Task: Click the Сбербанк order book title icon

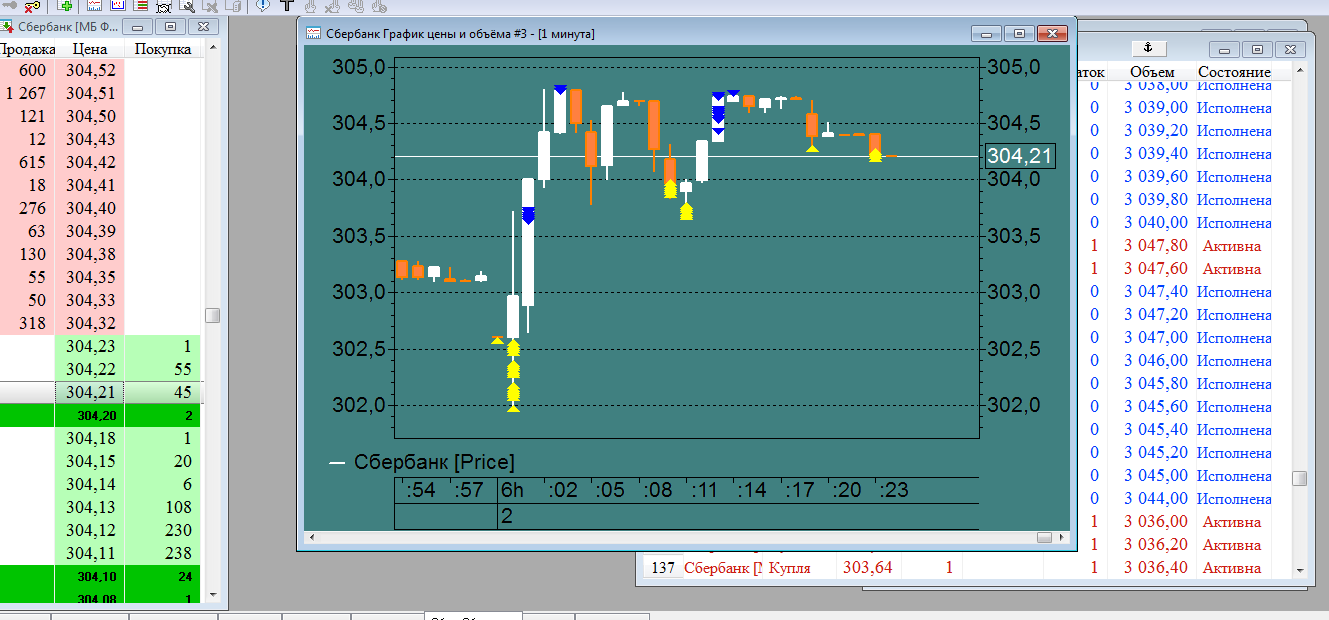Action: pos(9,26)
